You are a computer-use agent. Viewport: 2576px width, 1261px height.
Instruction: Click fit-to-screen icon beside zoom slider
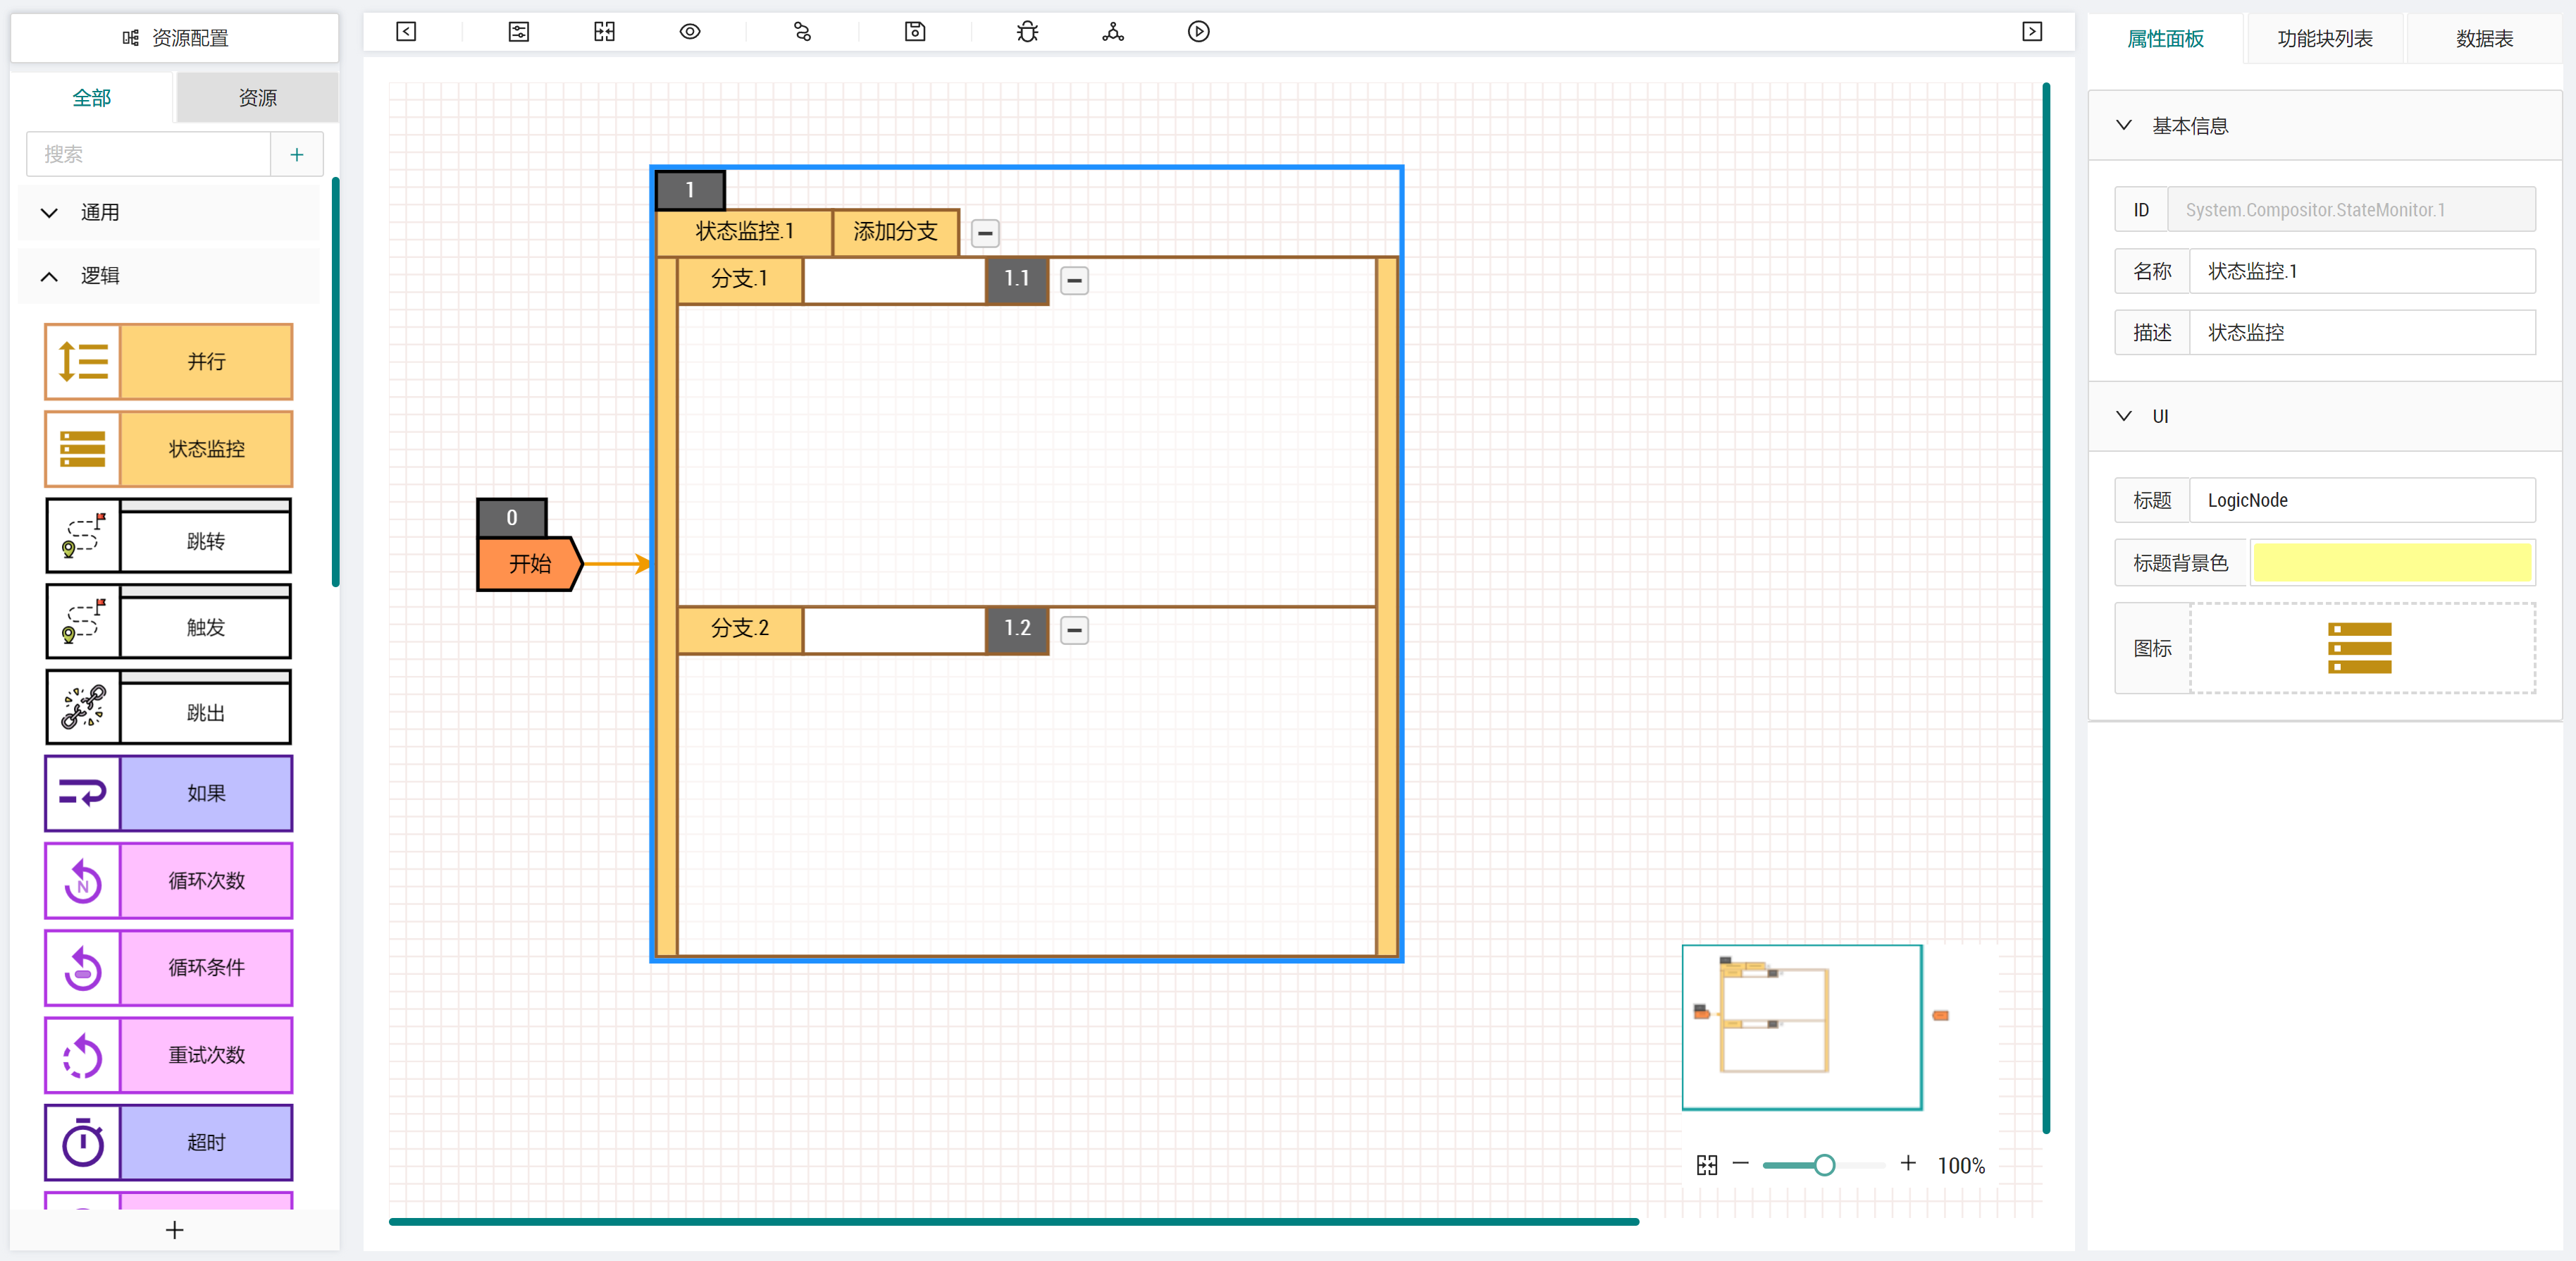tap(1706, 1165)
